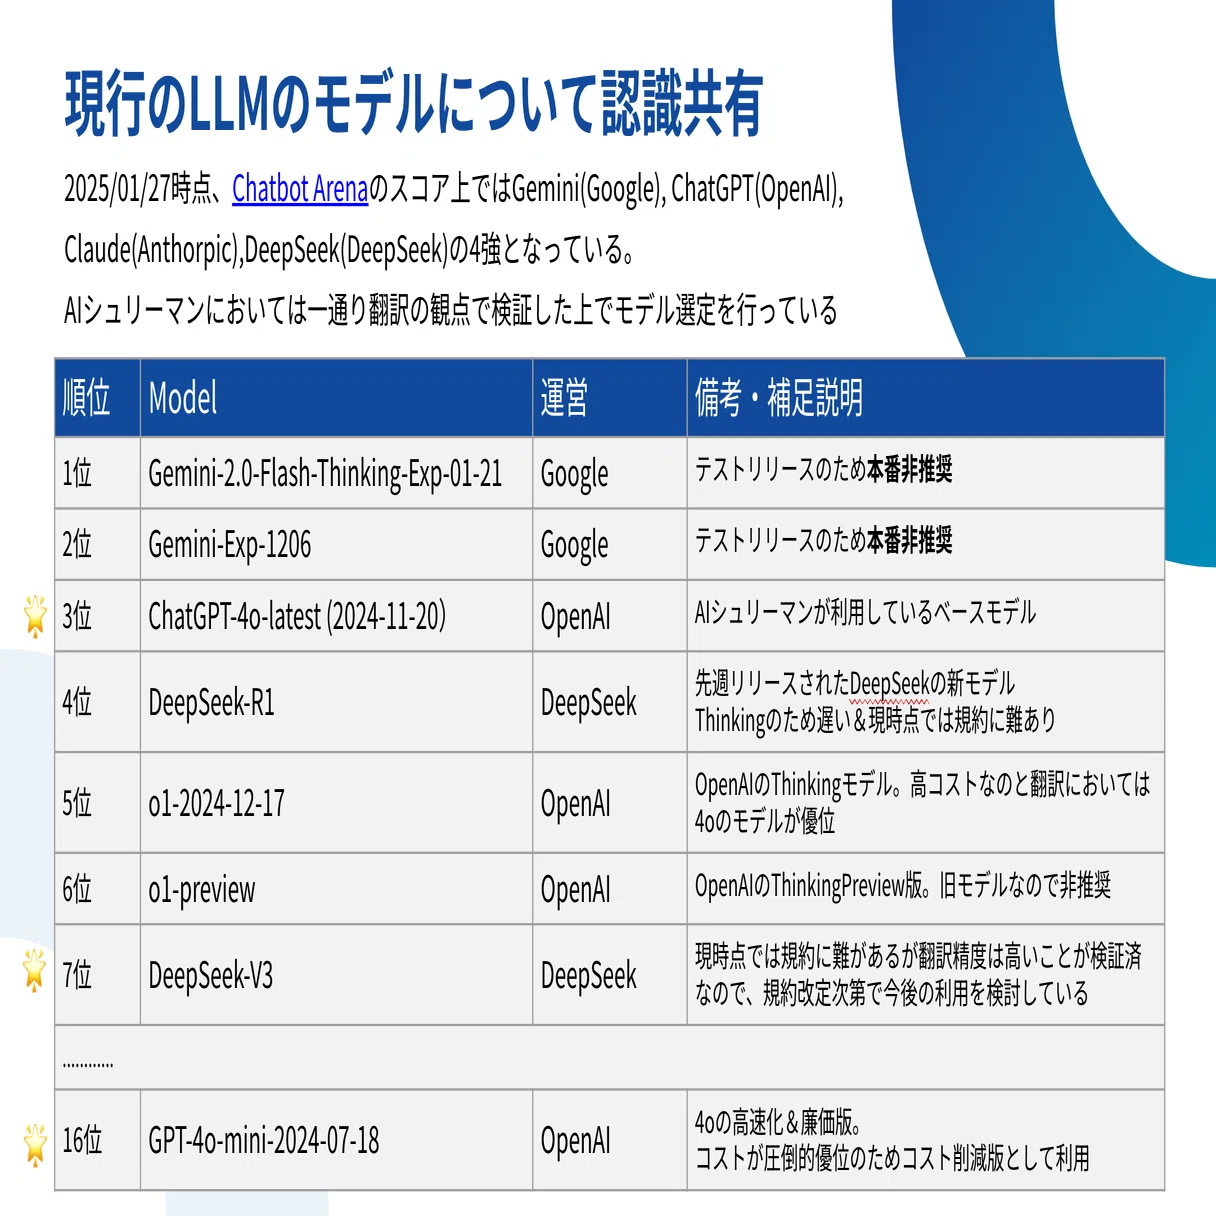Image resolution: width=1216 pixels, height=1216 pixels.
Task: Select the note AIシュリーマンが利用しているベースモデル
Action: click(865, 612)
